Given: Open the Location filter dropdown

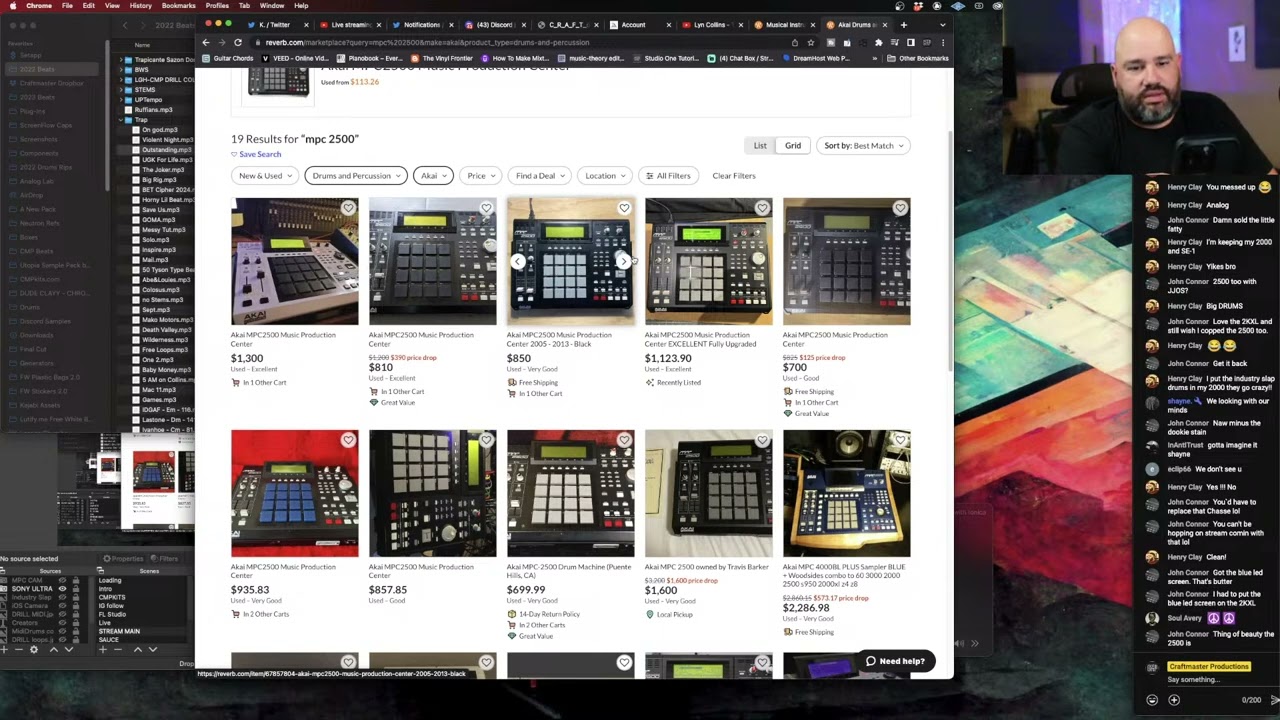Looking at the screenshot, I should 605,176.
